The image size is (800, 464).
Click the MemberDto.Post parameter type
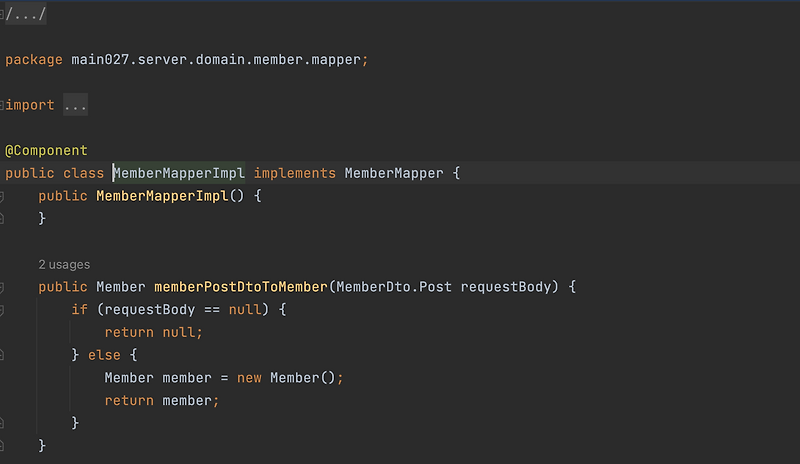(394, 287)
